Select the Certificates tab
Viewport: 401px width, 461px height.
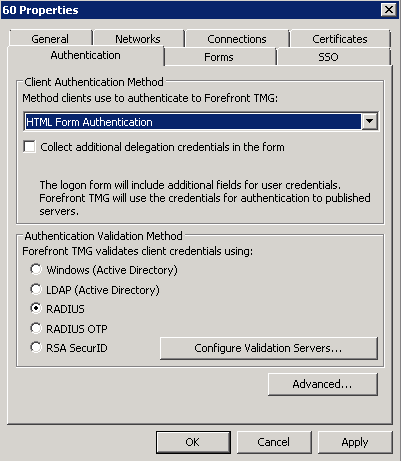[340, 39]
